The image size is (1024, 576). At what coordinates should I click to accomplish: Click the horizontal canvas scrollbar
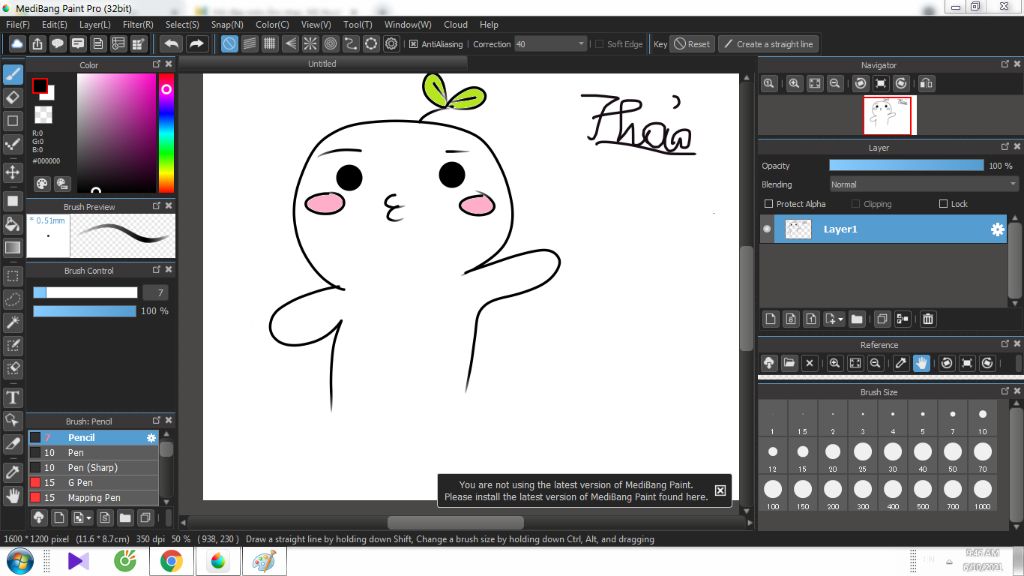(x=456, y=522)
